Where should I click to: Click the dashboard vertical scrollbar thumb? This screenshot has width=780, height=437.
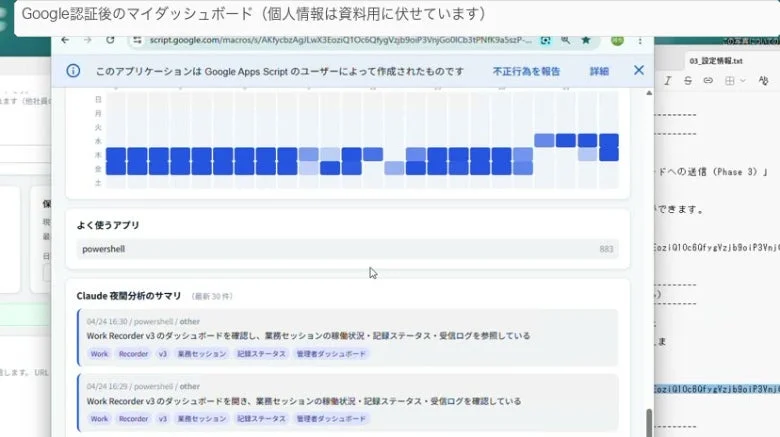(649, 423)
